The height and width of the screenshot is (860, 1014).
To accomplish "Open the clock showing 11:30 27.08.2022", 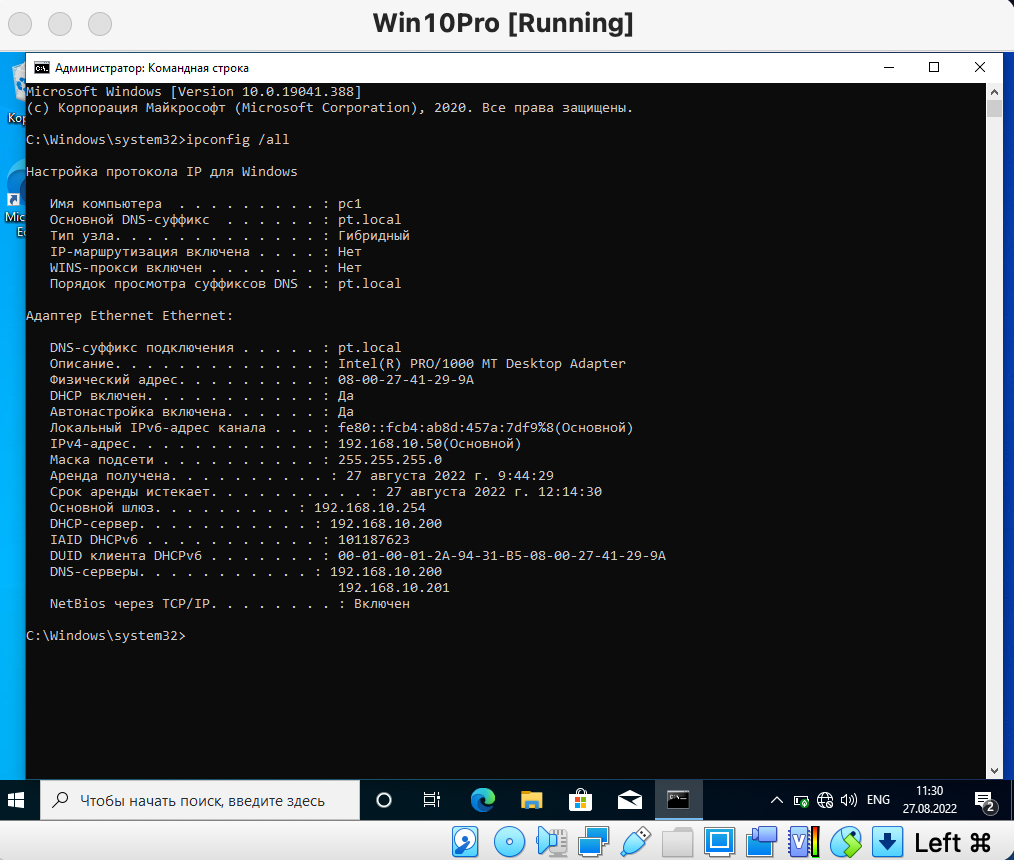I will point(929,801).
